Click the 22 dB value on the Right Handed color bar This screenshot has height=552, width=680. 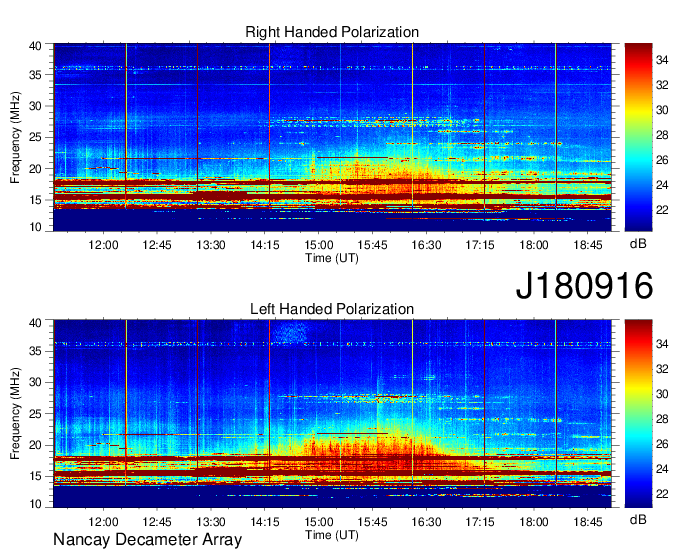(662, 210)
